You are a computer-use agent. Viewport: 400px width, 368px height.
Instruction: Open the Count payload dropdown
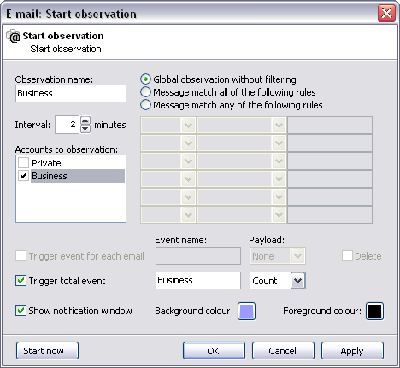click(298, 281)
